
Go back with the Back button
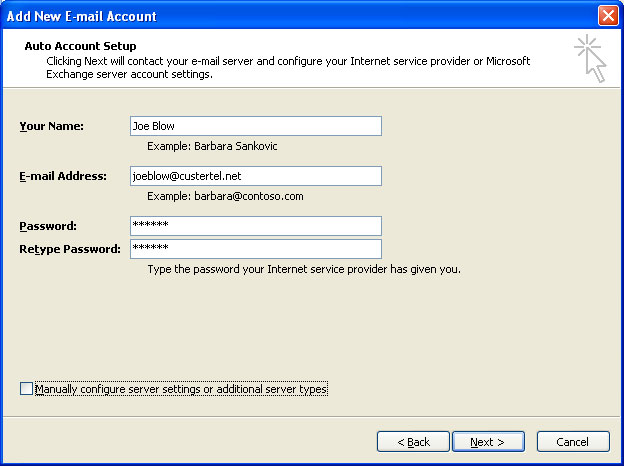point(413,442)
